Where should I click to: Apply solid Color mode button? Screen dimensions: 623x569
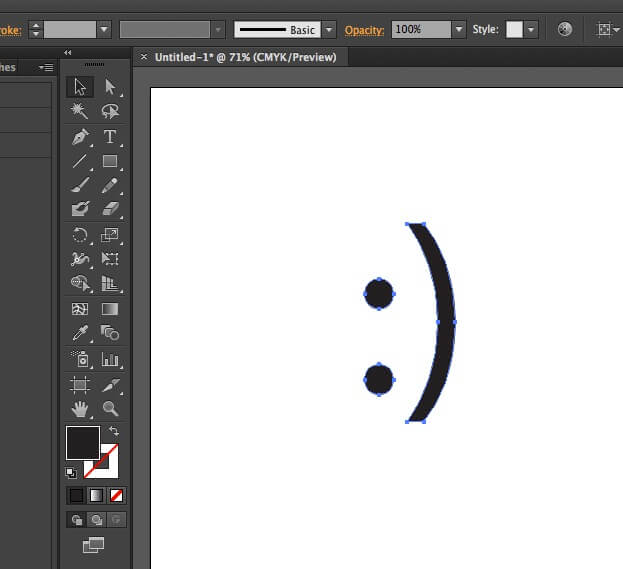[76, 495]
